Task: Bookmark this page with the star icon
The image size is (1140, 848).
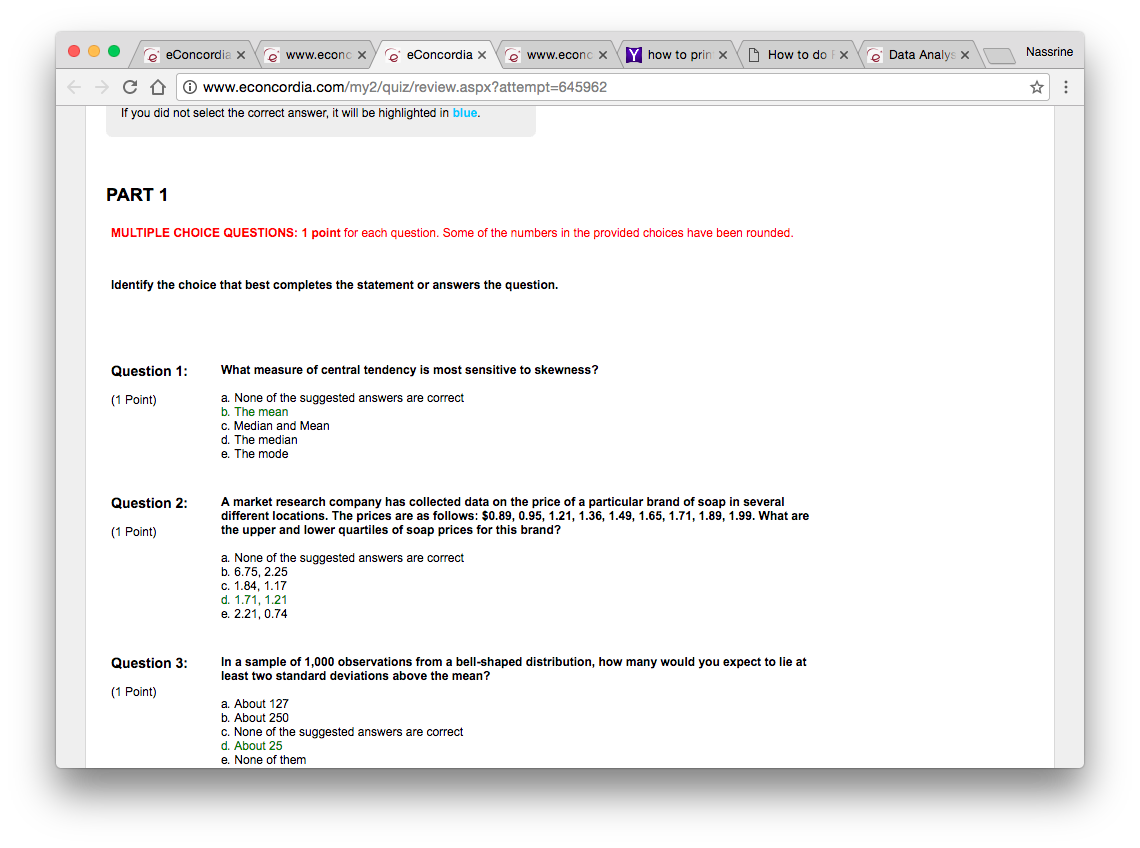Action: (x=1037, y=87)
